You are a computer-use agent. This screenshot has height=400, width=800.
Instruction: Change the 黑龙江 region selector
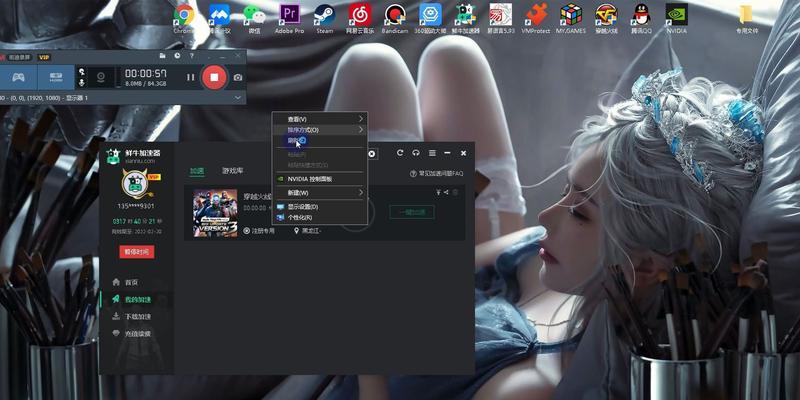pos(308,231)
